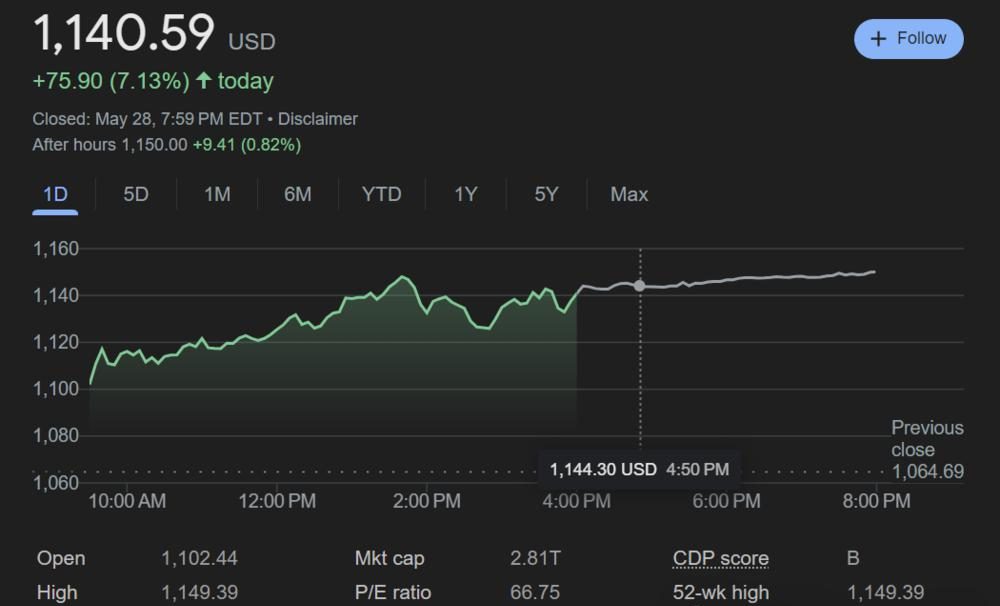The image size is (1000, 606).
Task: Switch to the 1Y range
Action: [x=466, y=194]
